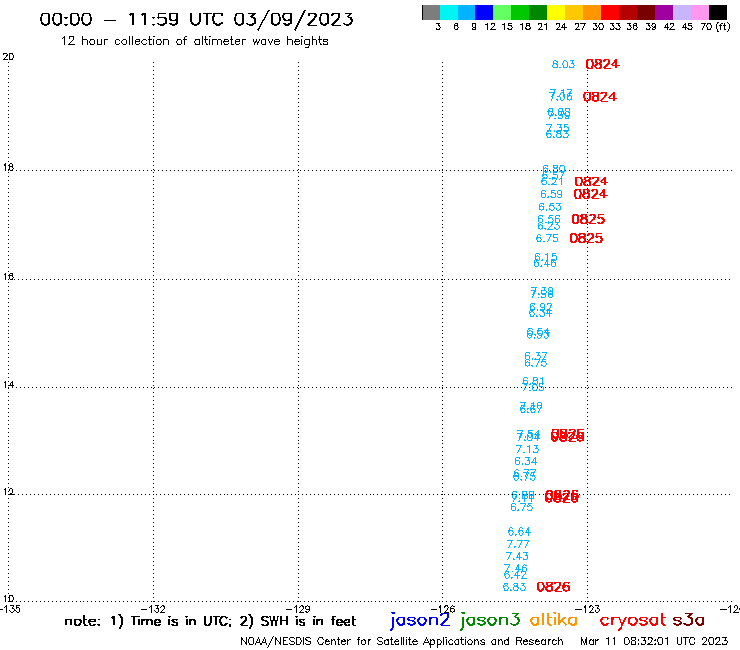Click the 7.77 wave height value
The width and height of the screenshot is (740, 650).
pos(518,544)
